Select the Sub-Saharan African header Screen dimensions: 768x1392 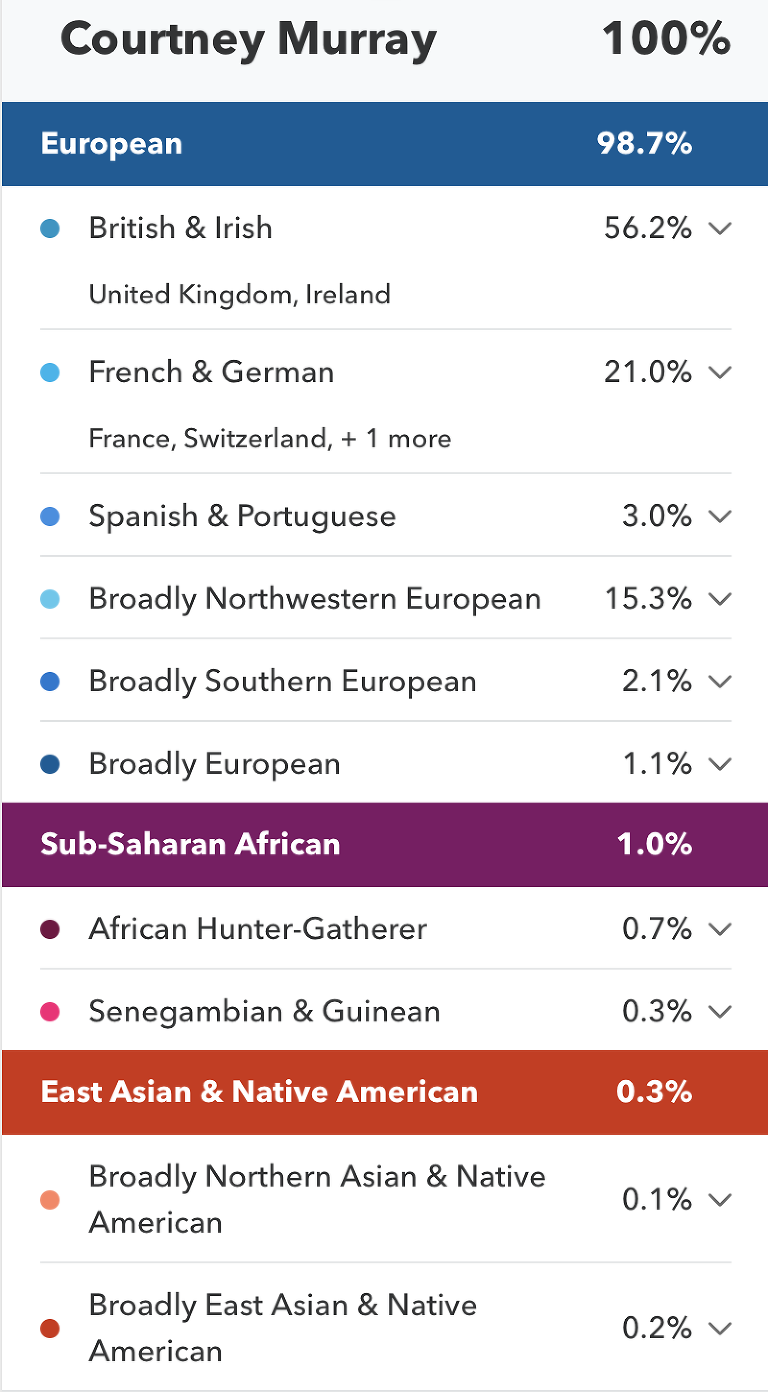pos(384,844)
